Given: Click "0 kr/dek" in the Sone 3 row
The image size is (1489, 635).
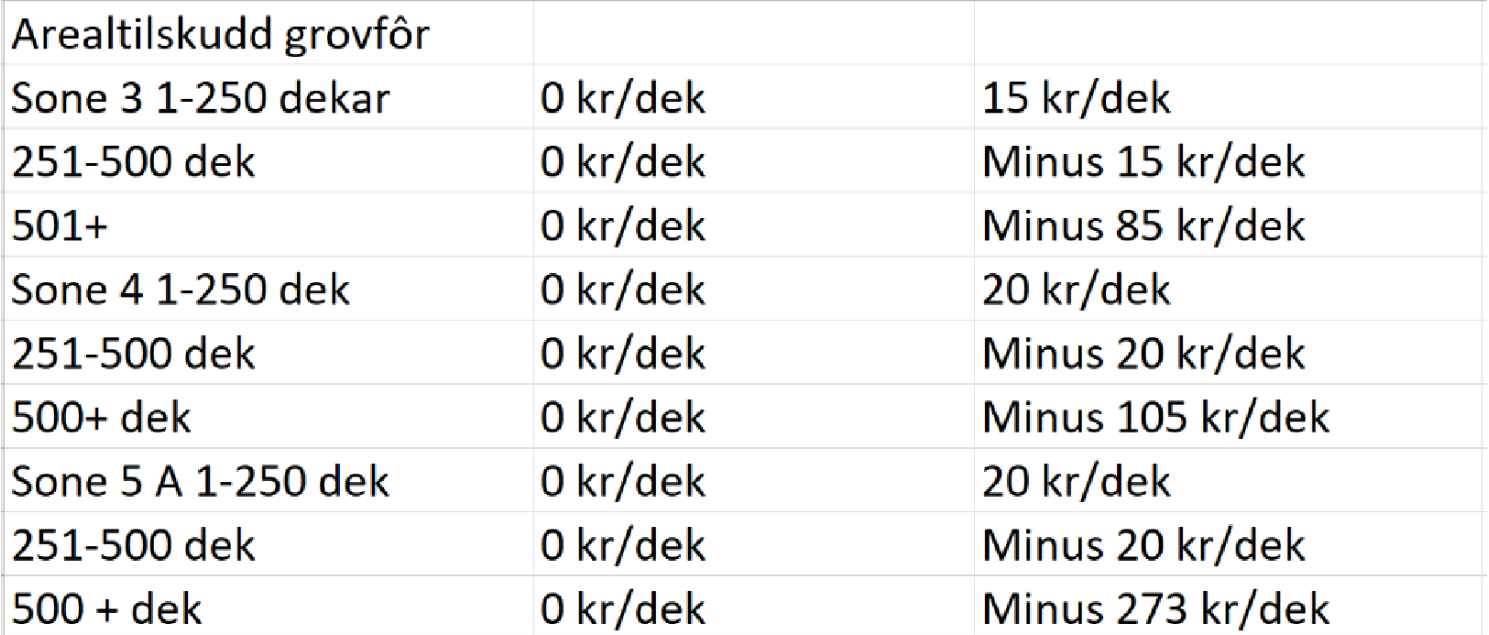Looking at the screenshot, I should tap(623, 99).
